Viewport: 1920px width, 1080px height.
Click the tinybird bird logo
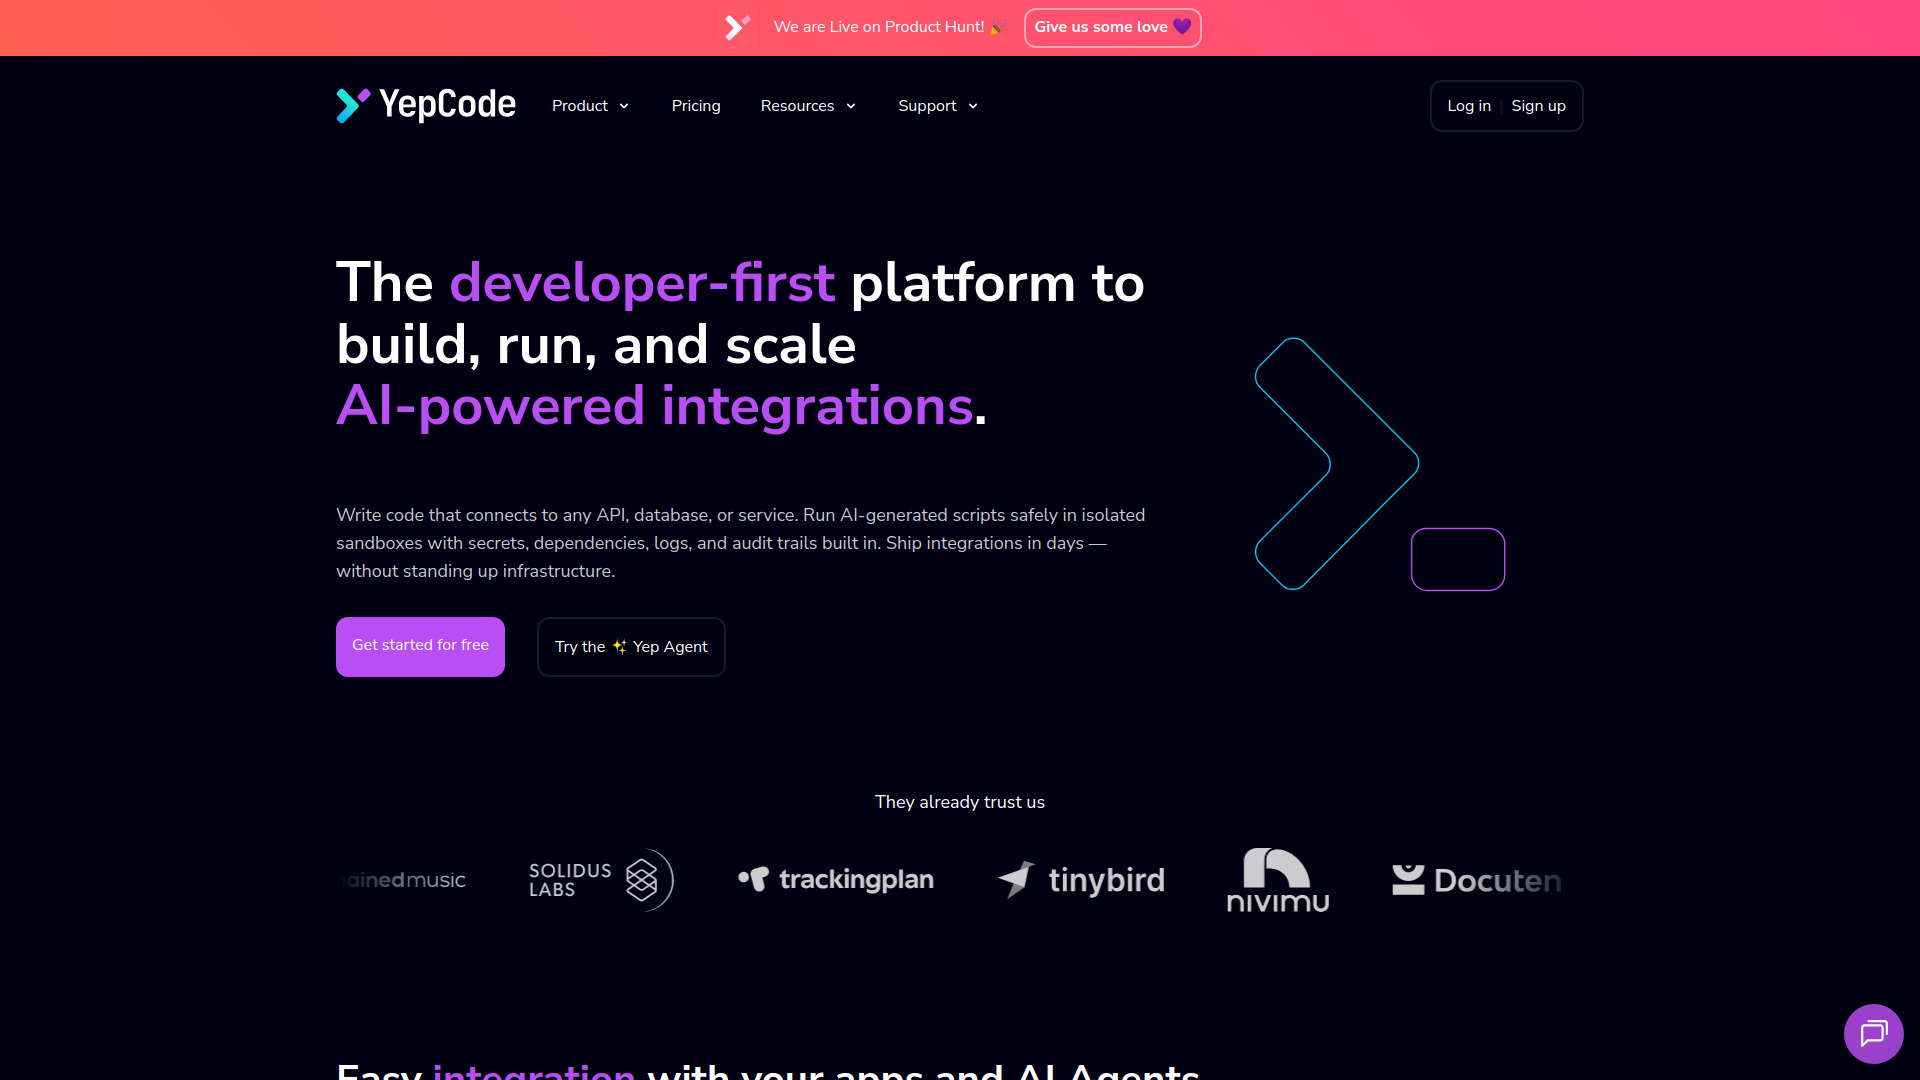point(1014,879)
